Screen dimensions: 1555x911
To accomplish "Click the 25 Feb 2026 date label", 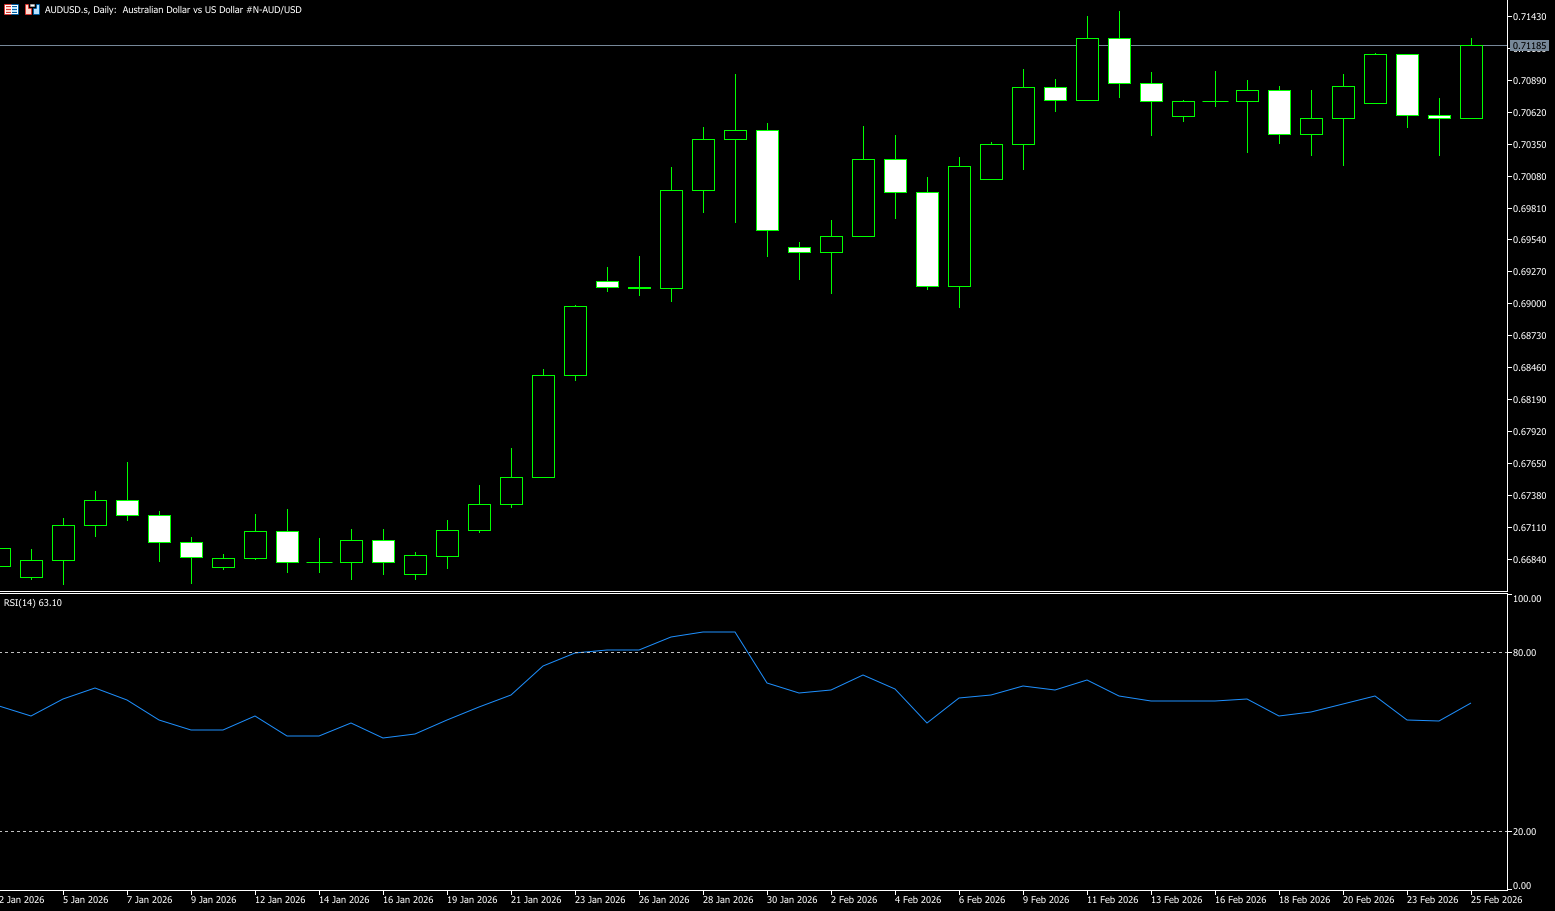I will pos(1496,900).
